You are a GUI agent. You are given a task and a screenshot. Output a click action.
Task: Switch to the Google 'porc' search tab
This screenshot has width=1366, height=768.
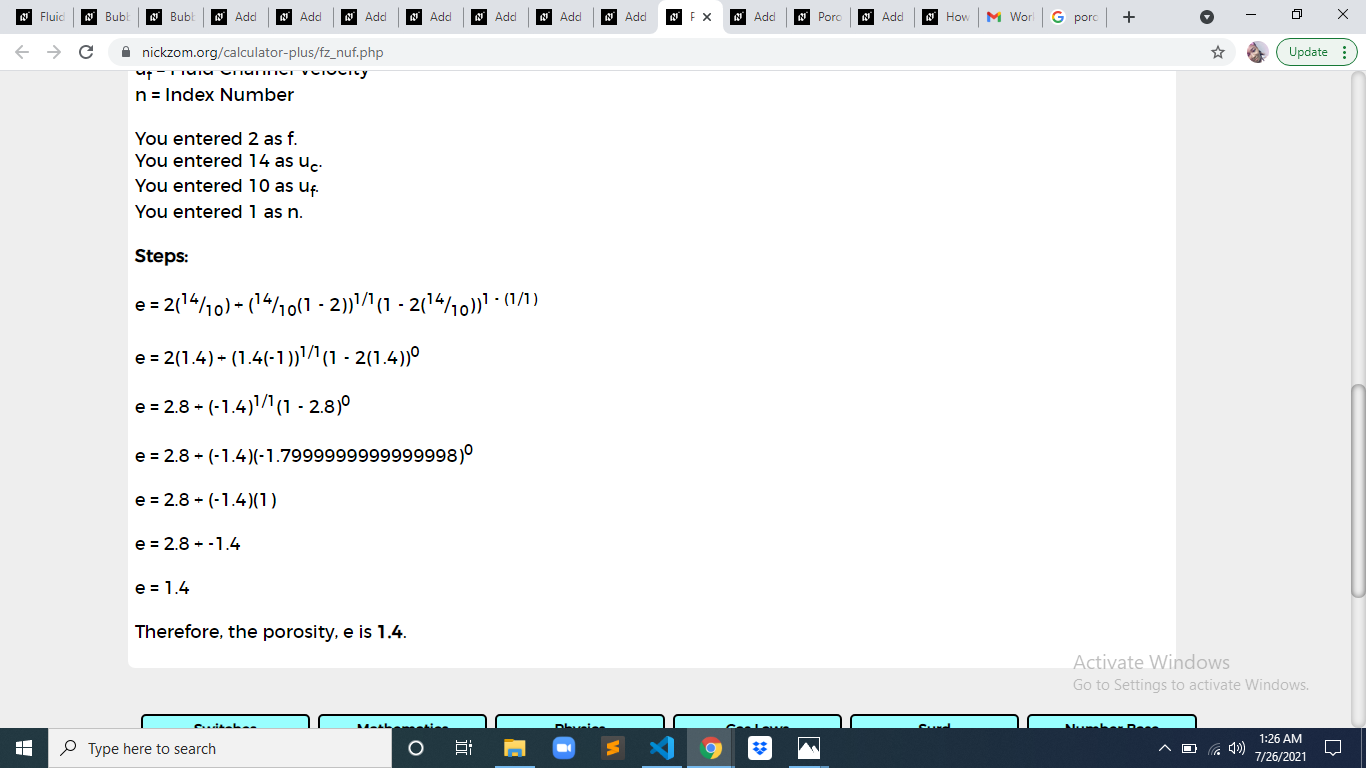point(1075,17)
